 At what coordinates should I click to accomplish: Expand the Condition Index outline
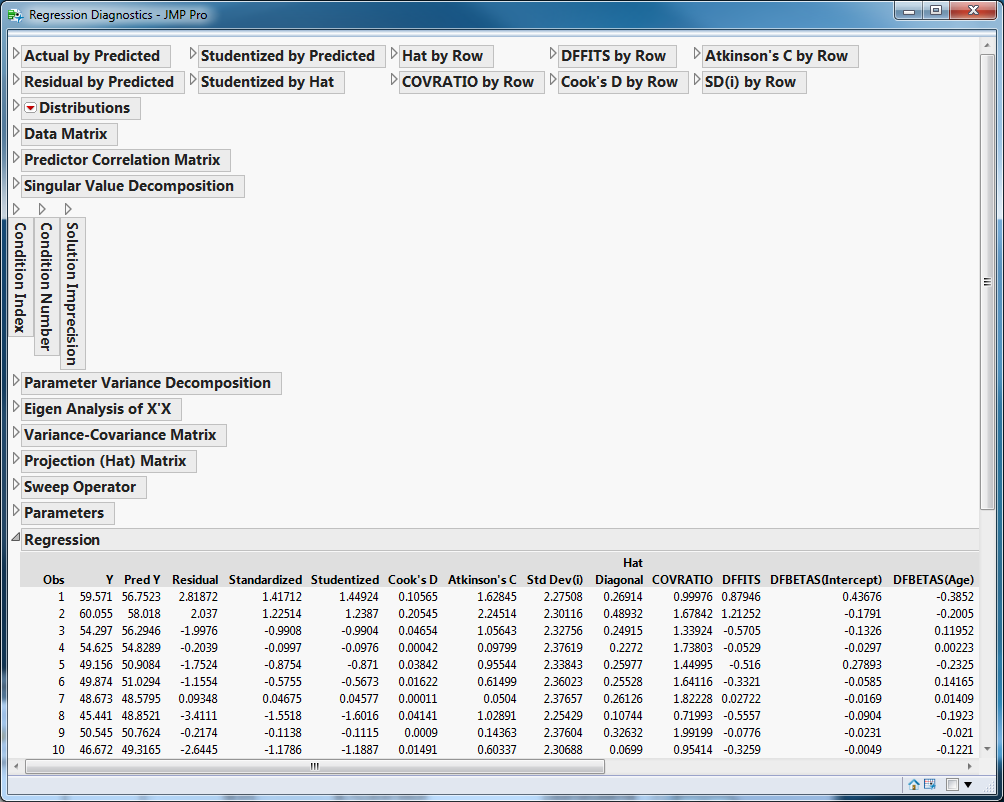(16, 208)
